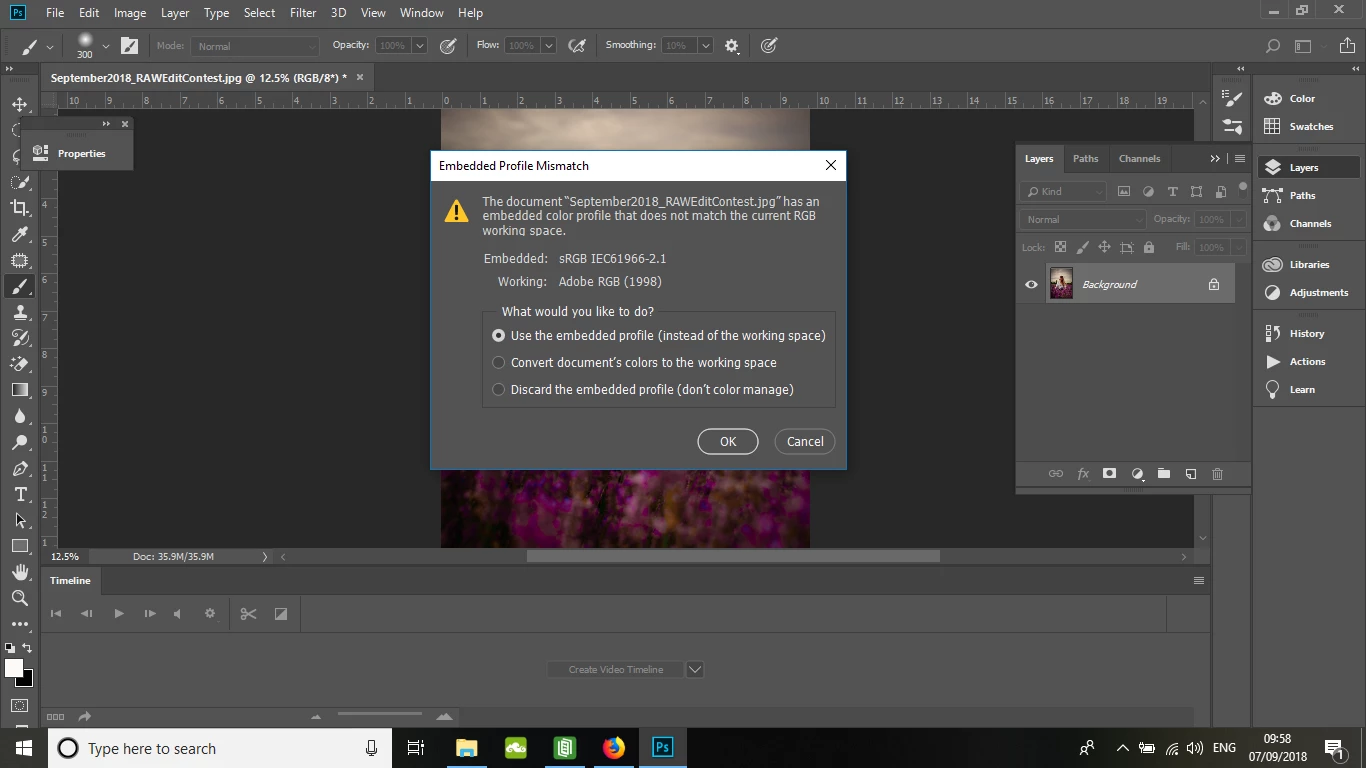Switch to the Channels tab

(1139, 159)
